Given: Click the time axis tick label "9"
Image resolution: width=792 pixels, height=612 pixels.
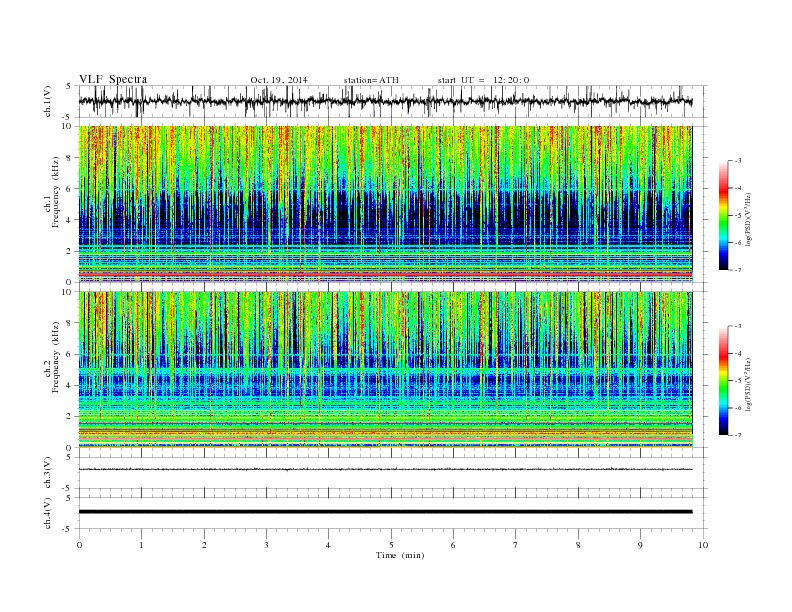Looking at the screenshot, I should pyautogui.click(x=640, y=545).
